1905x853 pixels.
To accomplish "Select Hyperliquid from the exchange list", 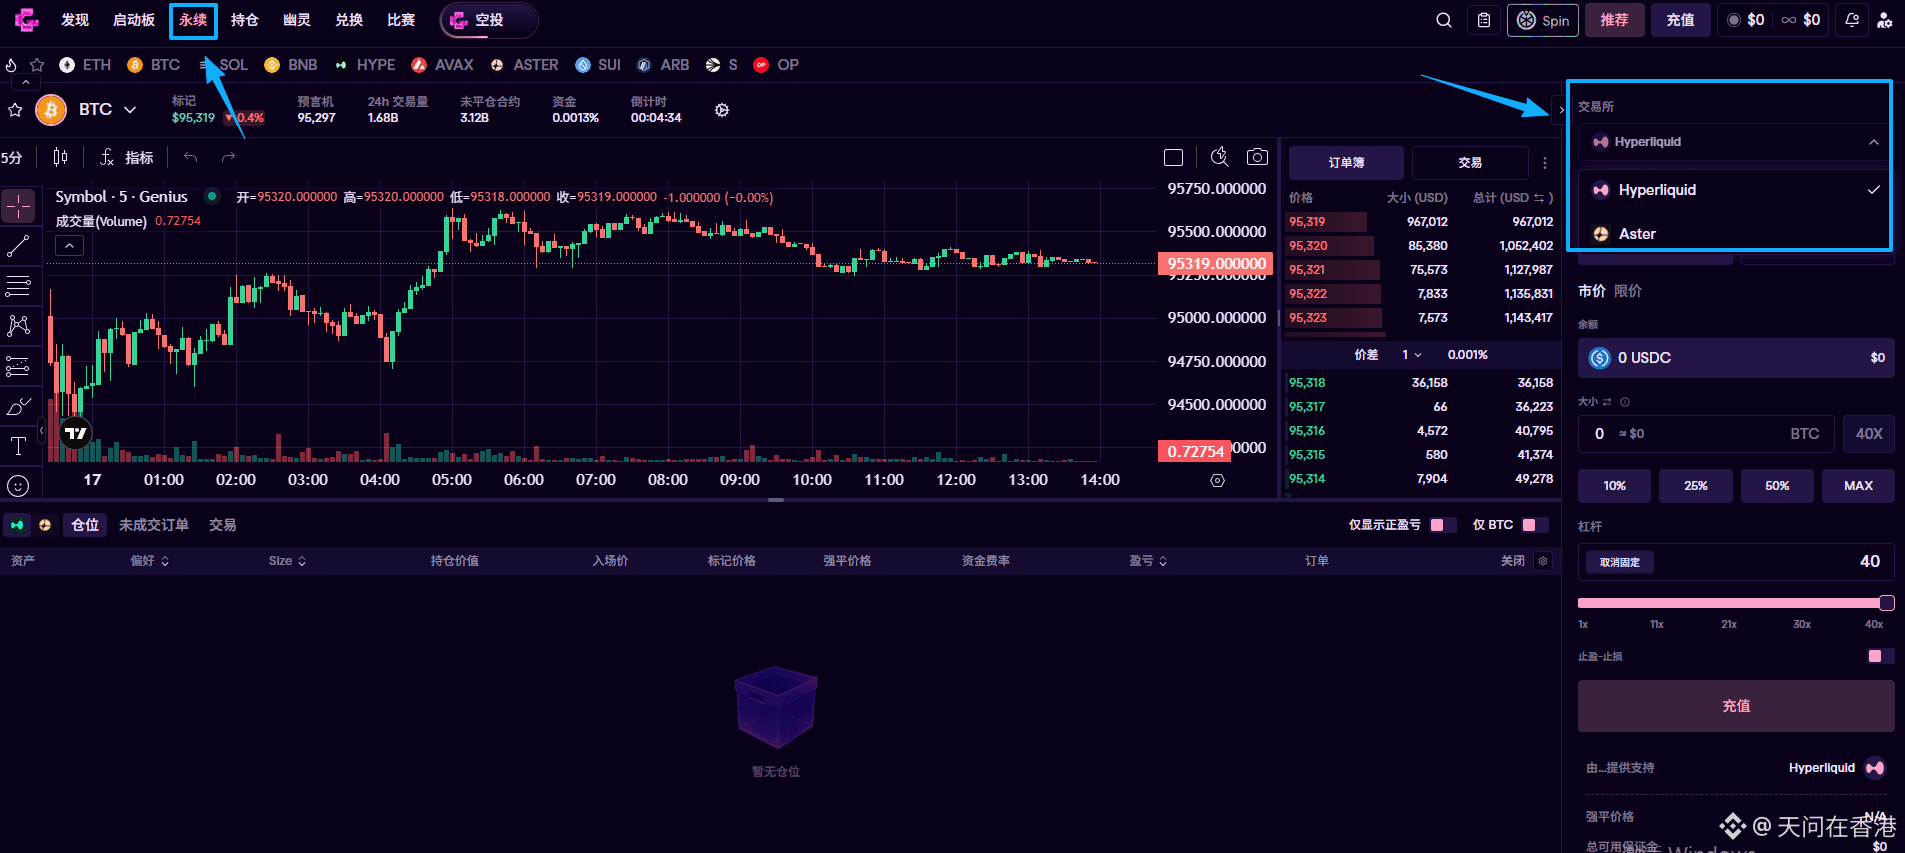I will (1736, 190).
